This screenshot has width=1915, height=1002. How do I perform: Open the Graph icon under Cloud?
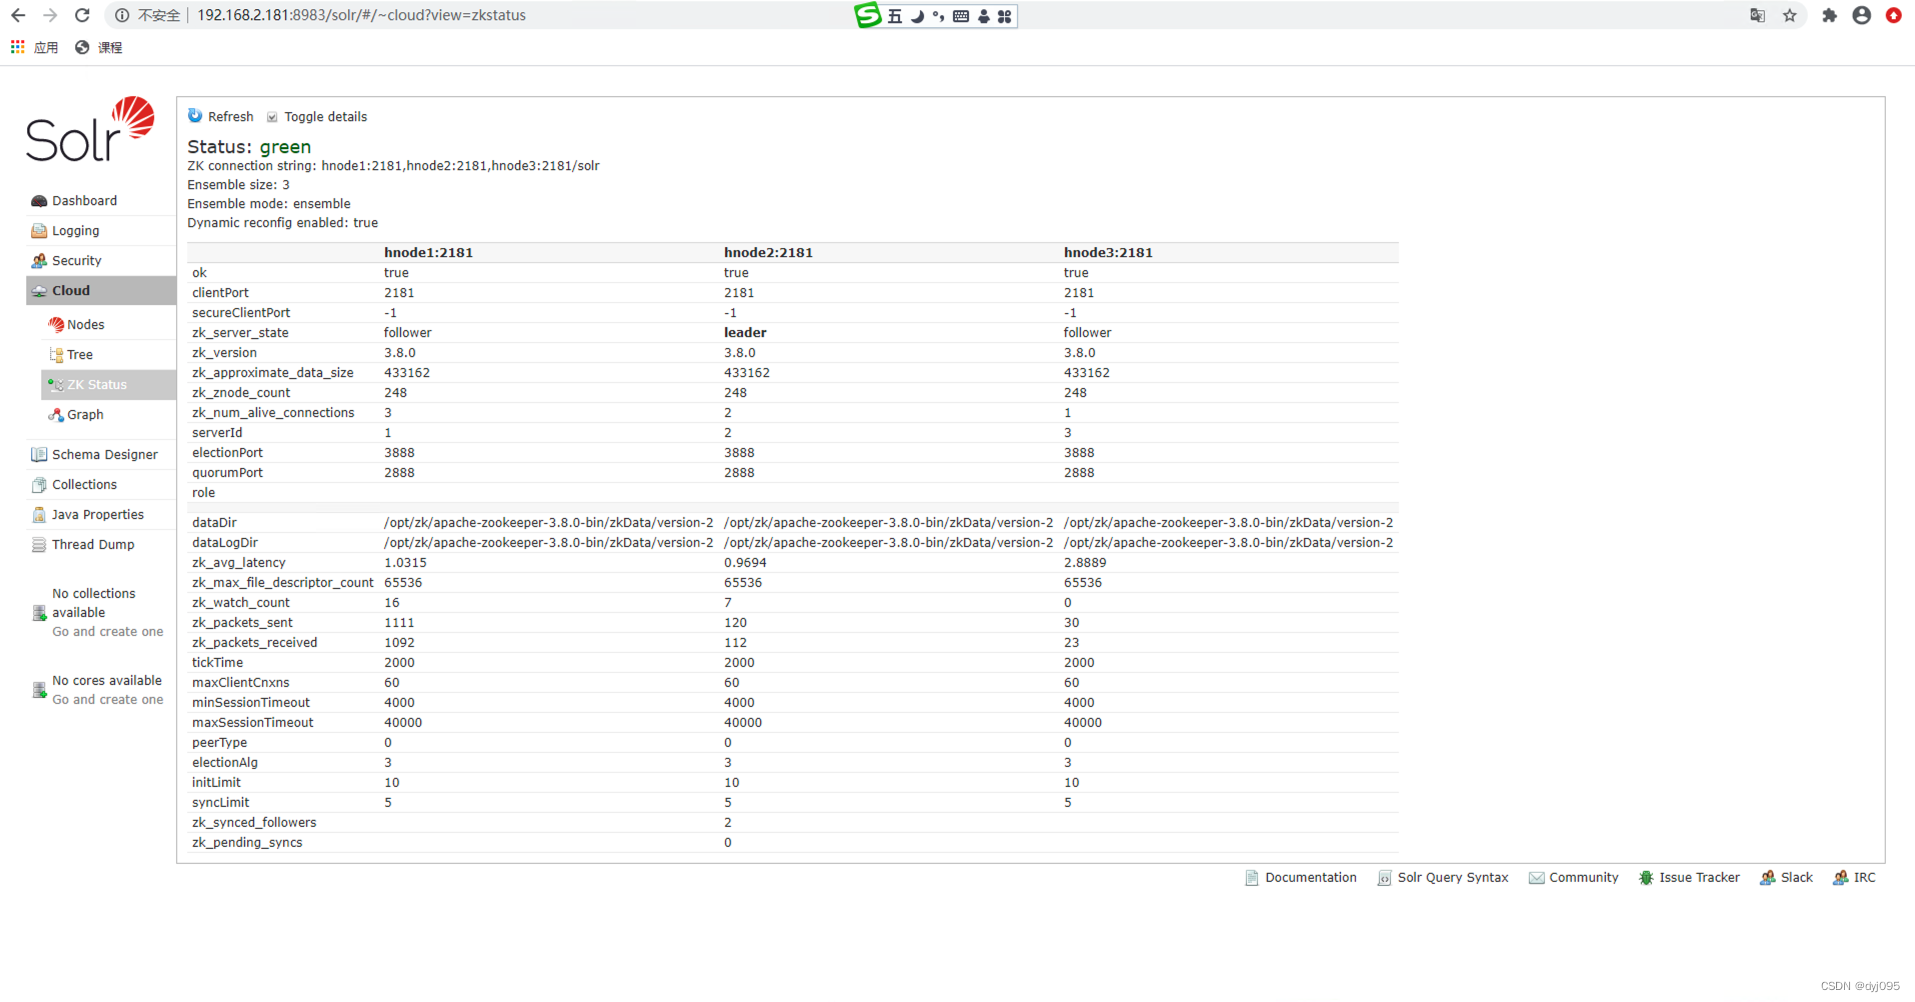[56, 415]
